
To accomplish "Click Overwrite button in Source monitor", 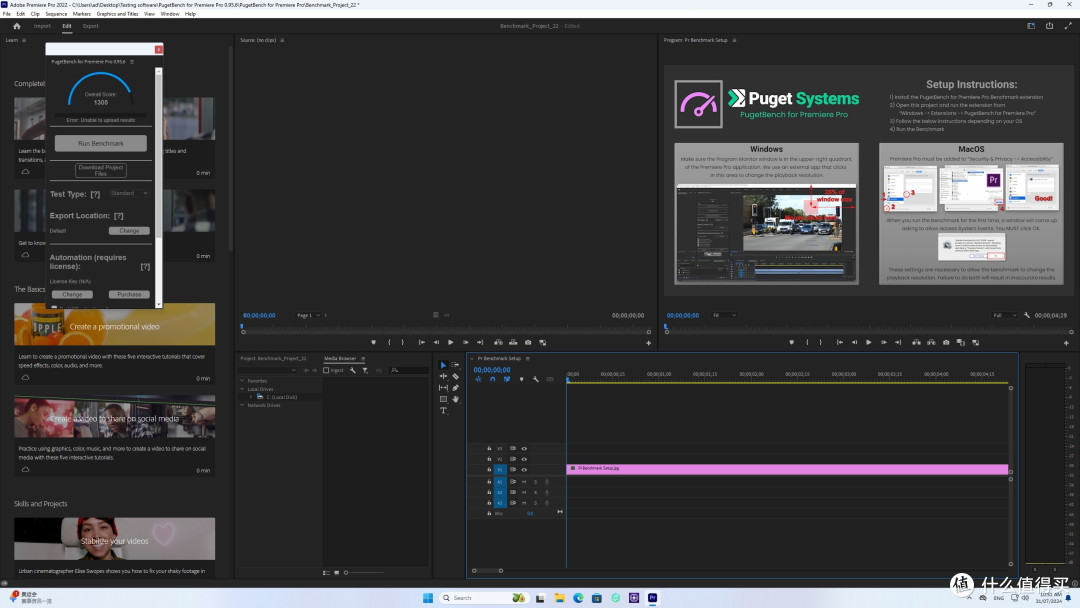I will click(513, 342).
